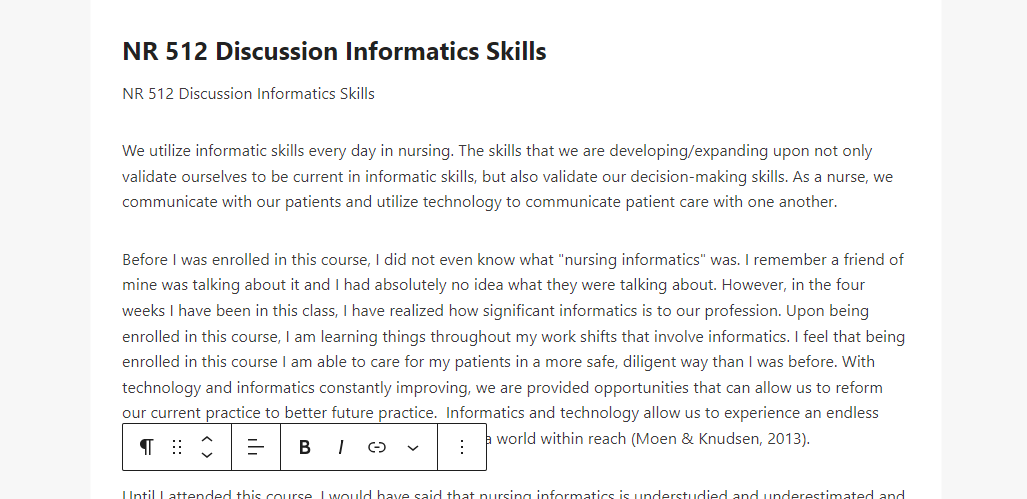This screenshot has width=1027, height=499.
Task: Click the gray margin left of the editor canvas
Action: click(45, 249)
